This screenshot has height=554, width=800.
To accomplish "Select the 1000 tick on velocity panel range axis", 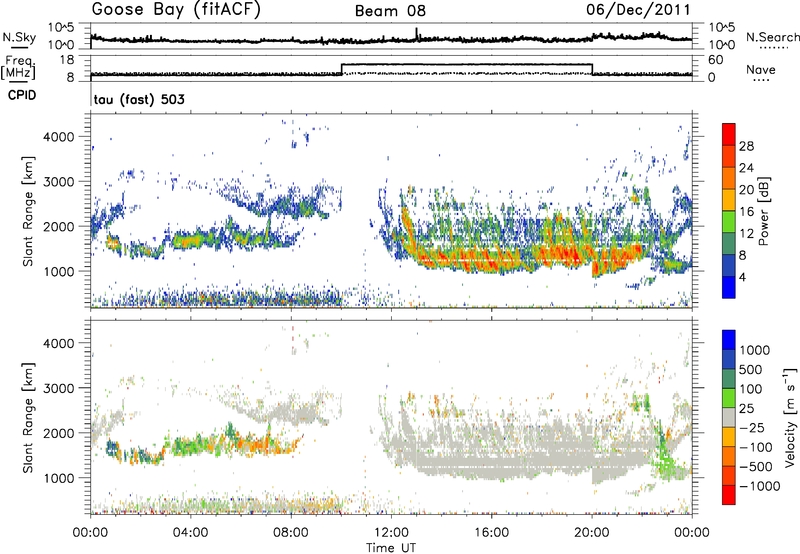I will pos(58,477).
